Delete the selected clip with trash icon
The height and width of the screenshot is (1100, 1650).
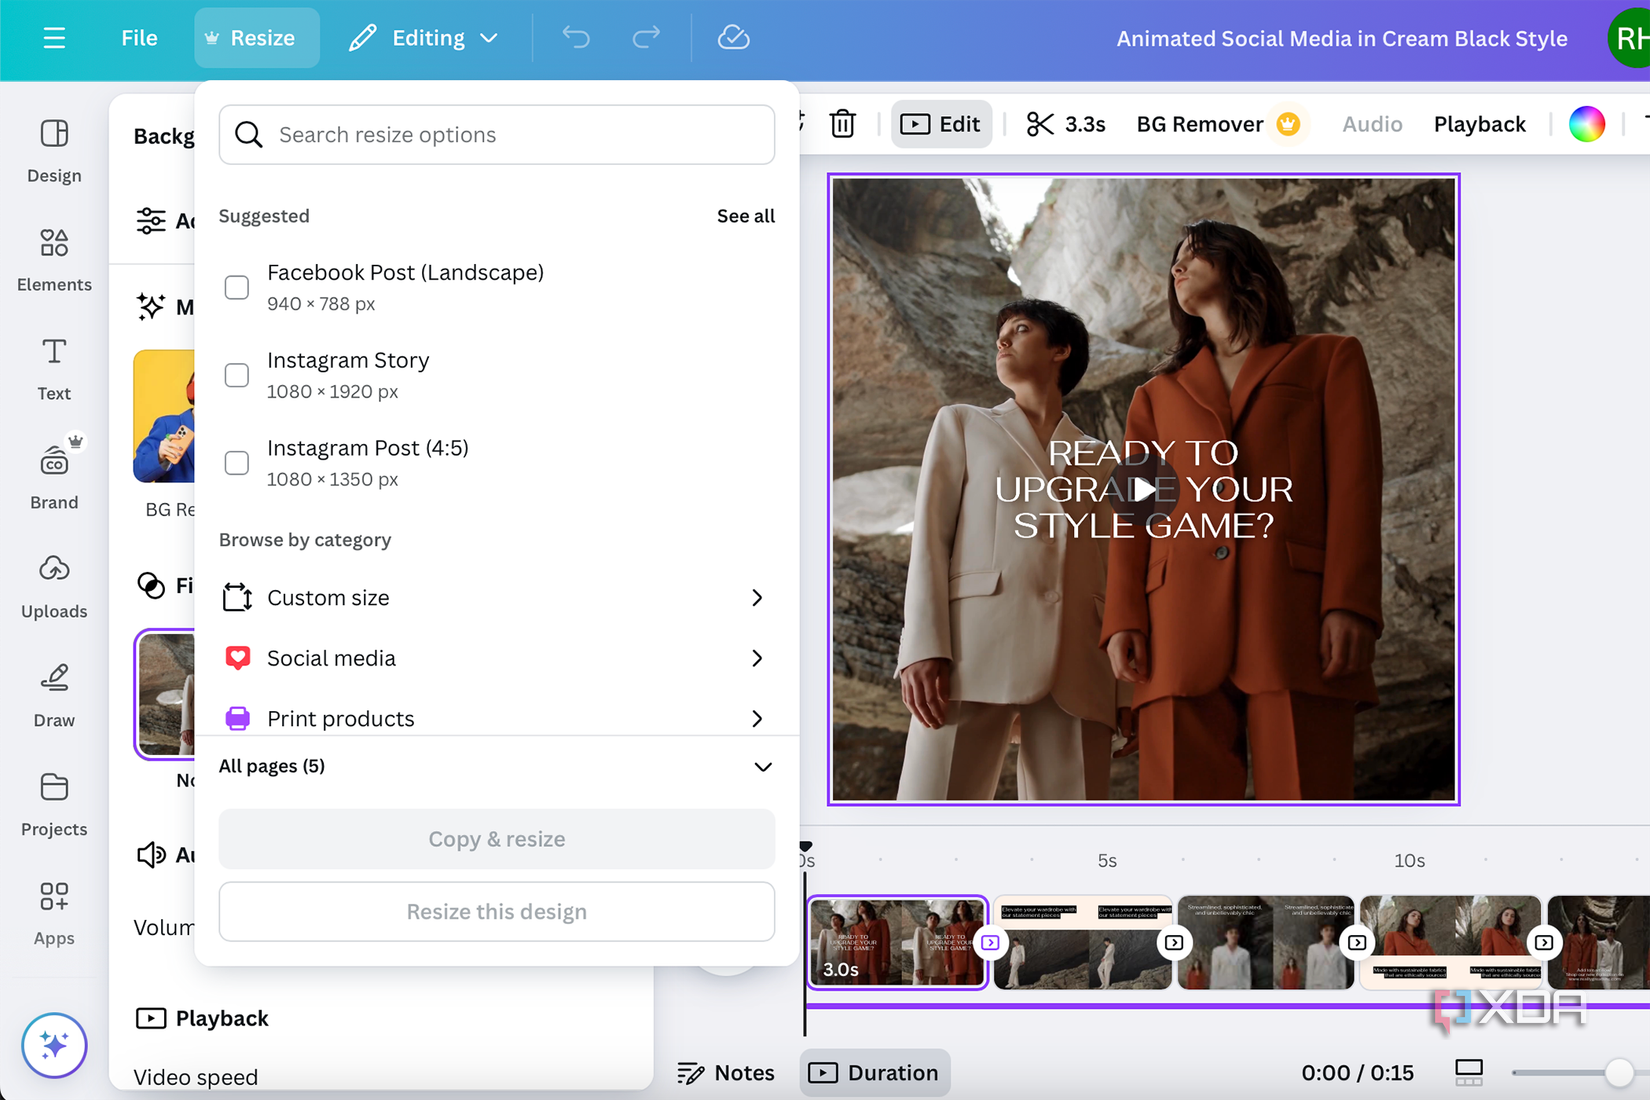click(842, 124)
